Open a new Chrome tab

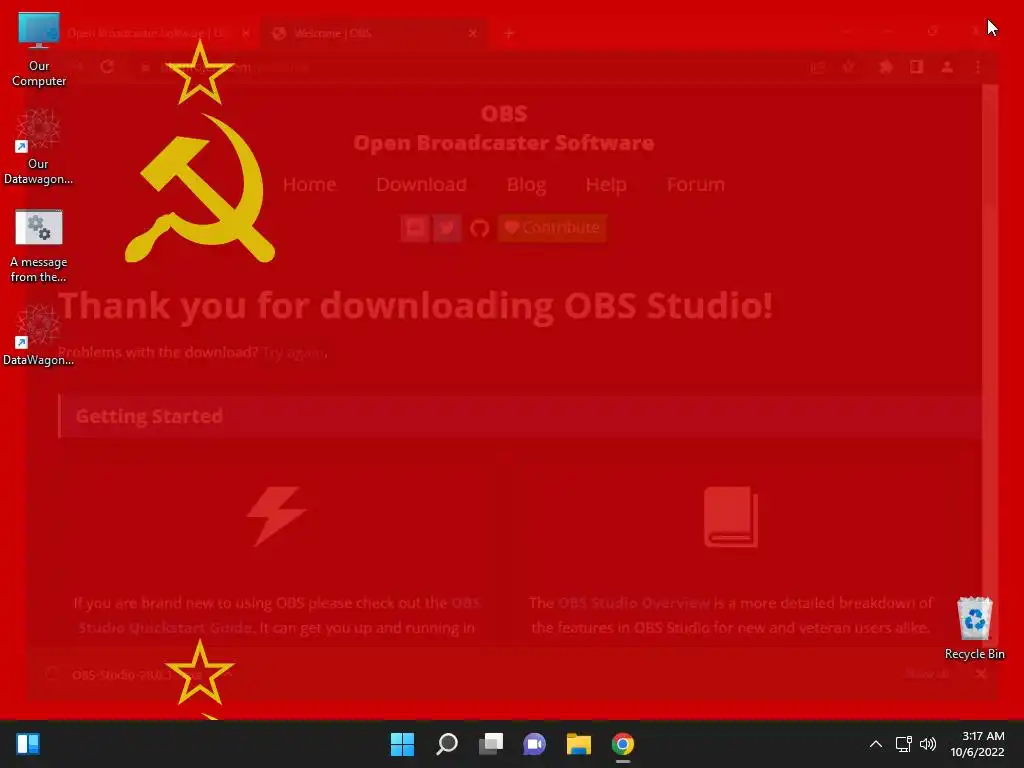509,33
